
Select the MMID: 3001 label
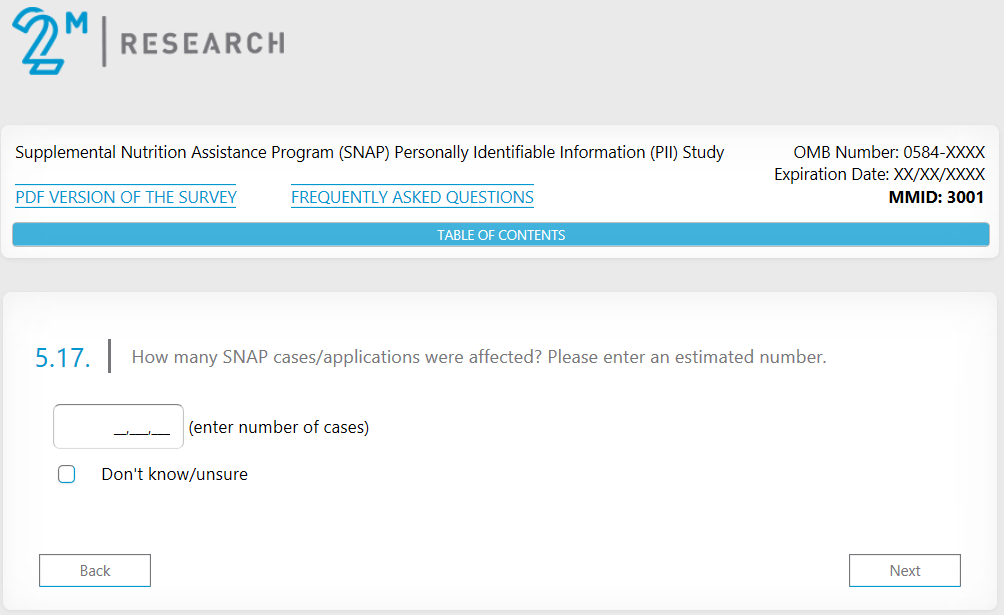[x=936, y=197]
